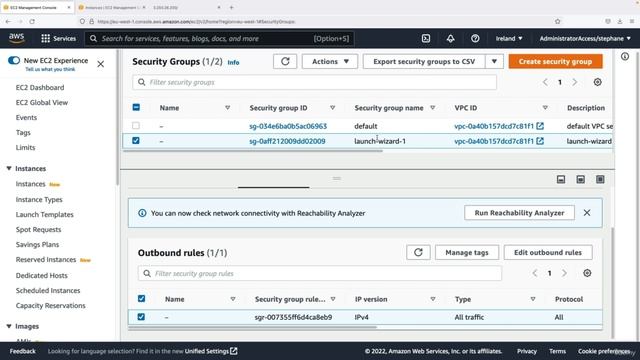Open default VPC external link icon
640x360 pixels.
point(540,126)
